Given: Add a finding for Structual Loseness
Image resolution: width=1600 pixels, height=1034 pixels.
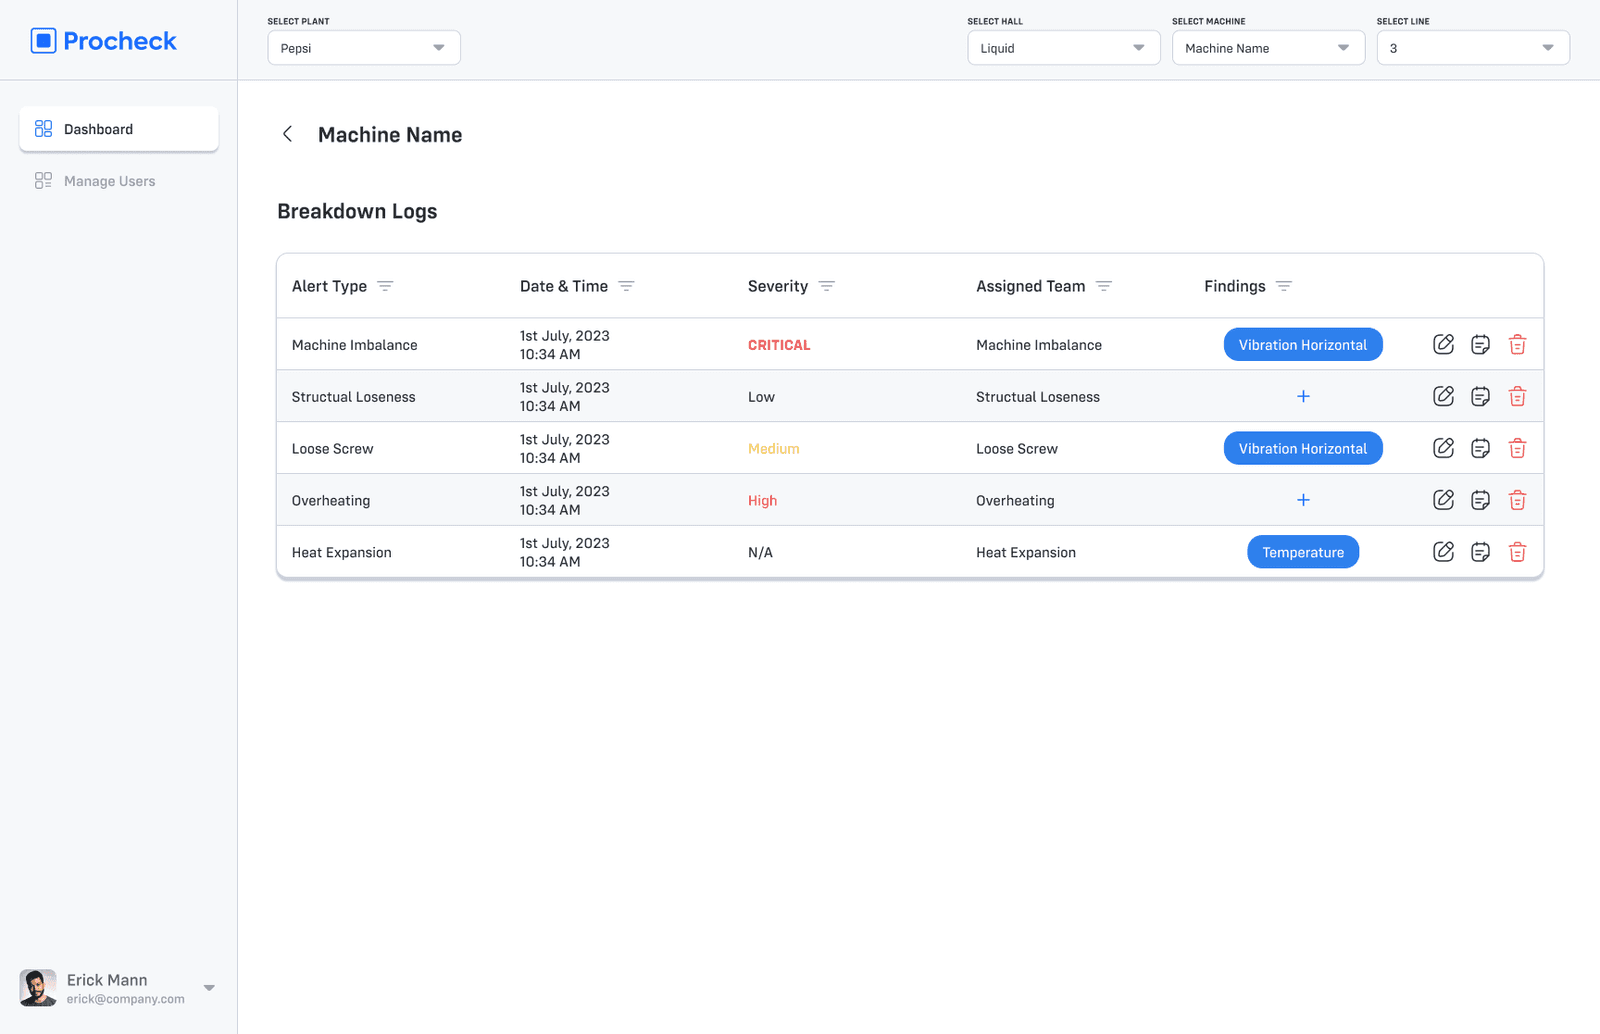Looking at the screenshot, I should [x=1303, y=396].
